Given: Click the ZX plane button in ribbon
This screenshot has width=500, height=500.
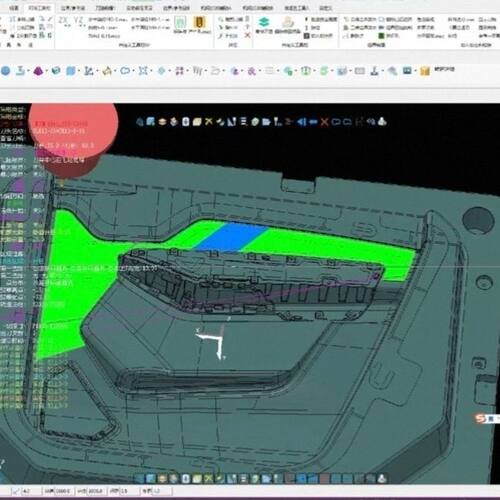Looking at the screenshot, I should (63, 22).
